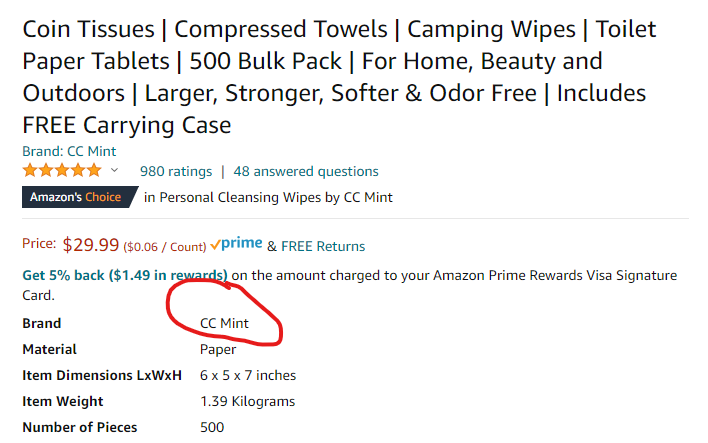This screenshot has height=443, width=708.
Task: Open Get 5% back rewards offer
Action: pyautogui.click(x=125, y=275)
